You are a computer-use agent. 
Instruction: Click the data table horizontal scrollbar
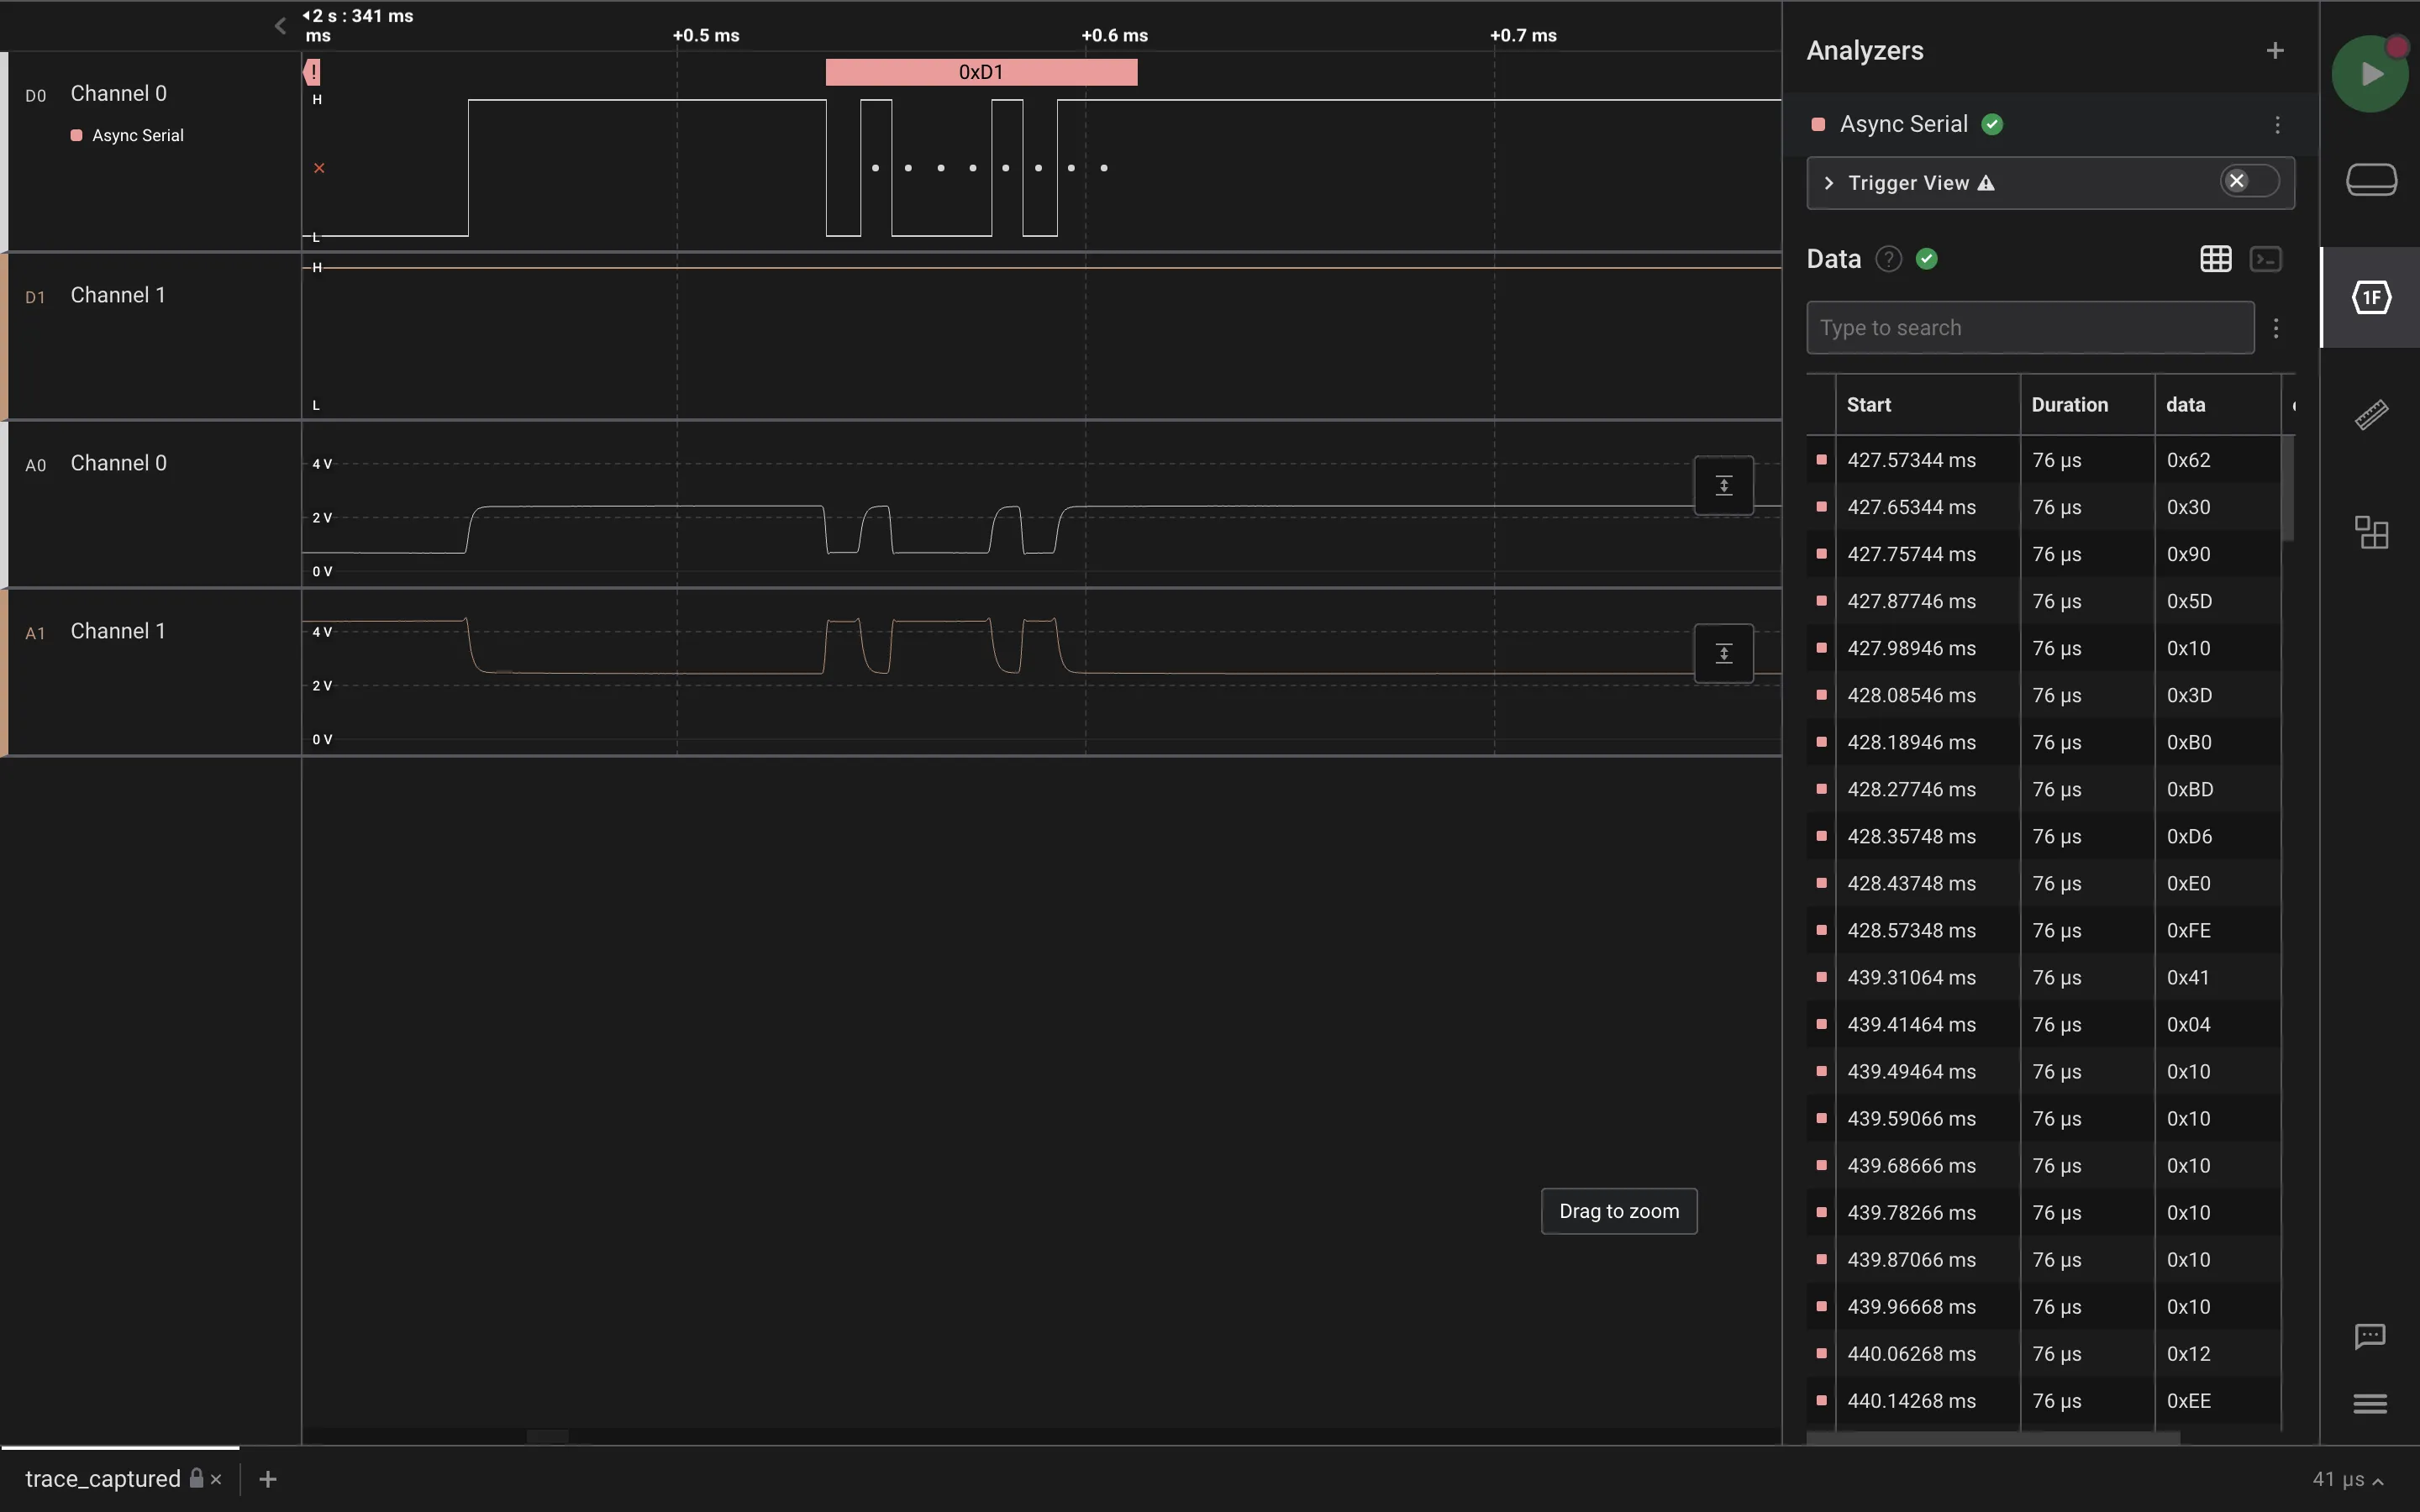coord(1993,1438)
